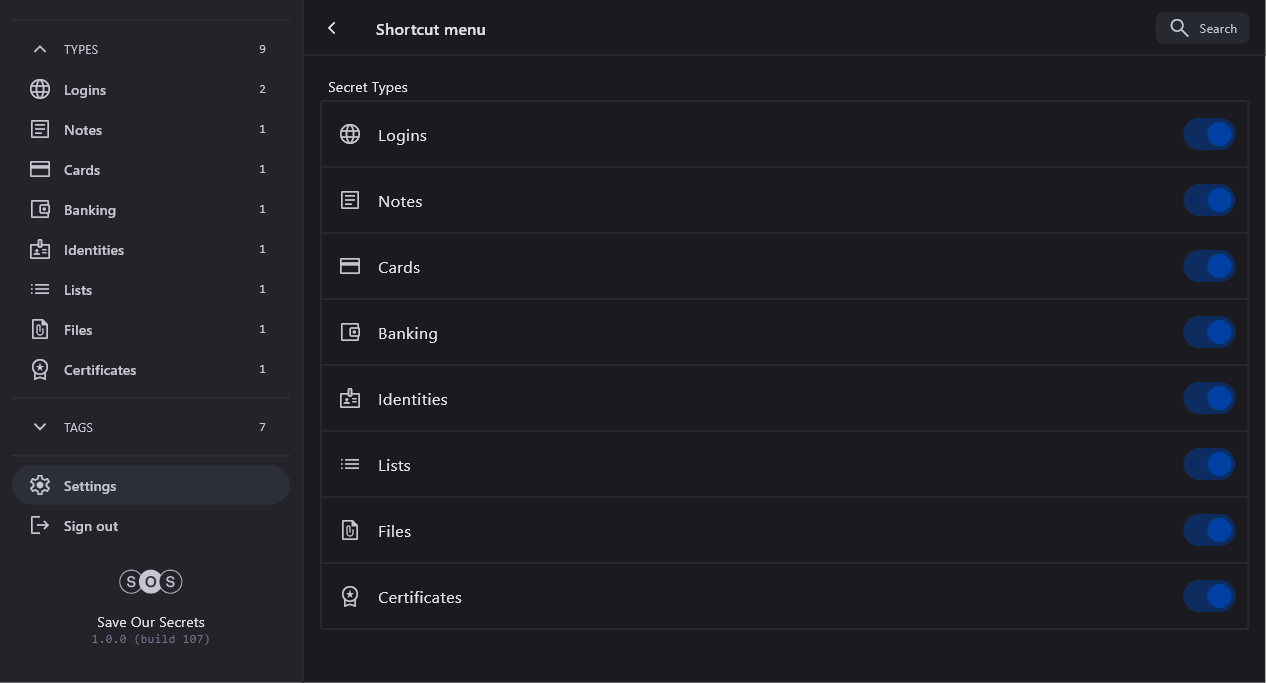Expand the Tags section chevron

point(40,427)
